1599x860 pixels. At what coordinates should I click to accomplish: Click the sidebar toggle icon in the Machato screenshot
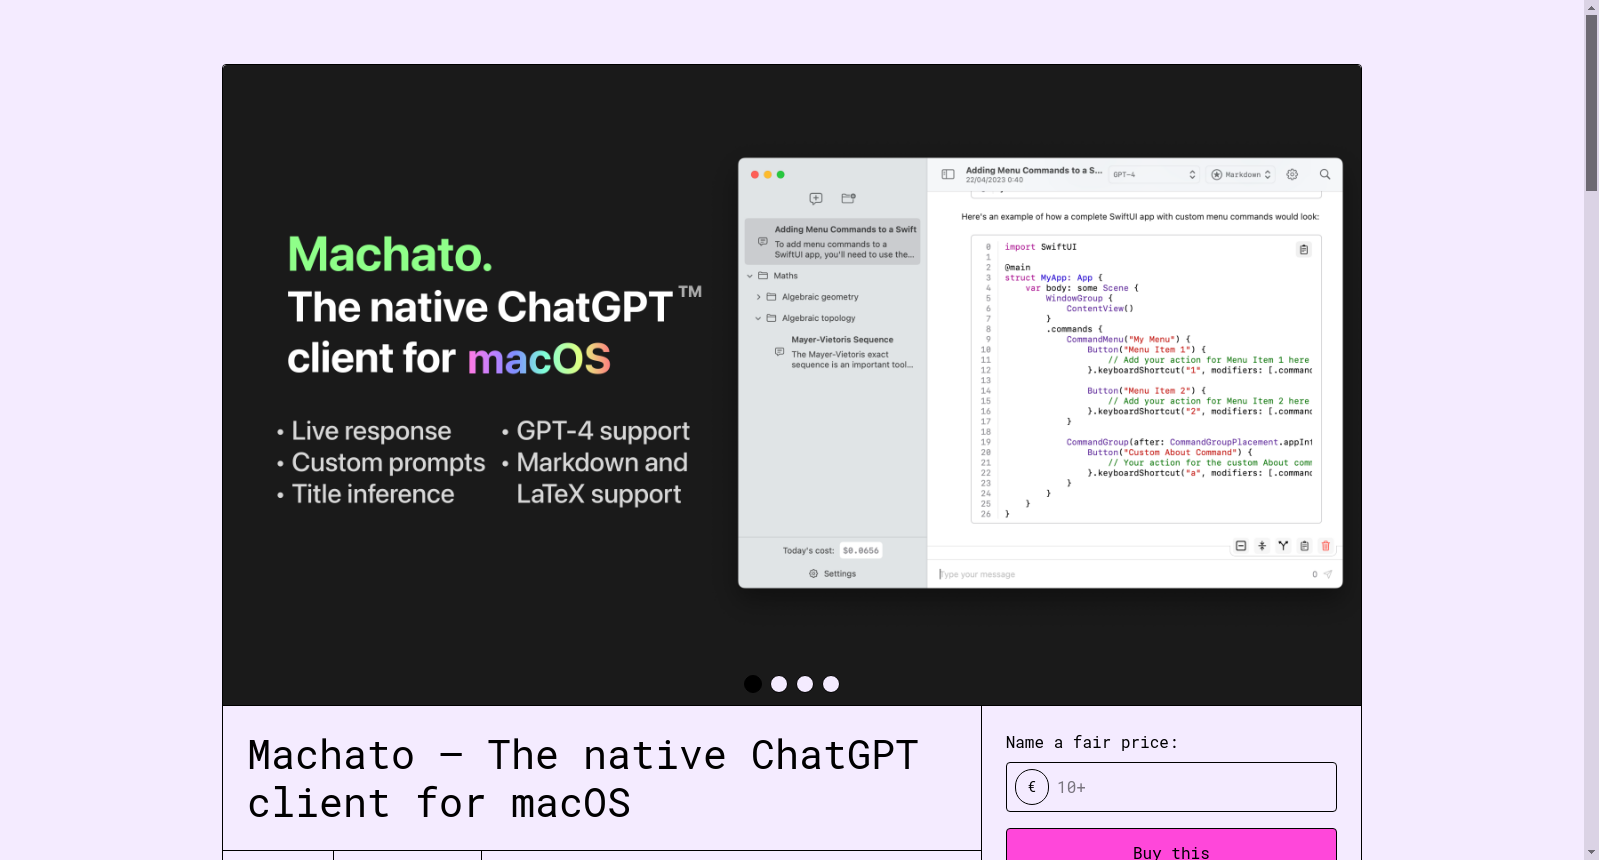[x=948, y=174]
